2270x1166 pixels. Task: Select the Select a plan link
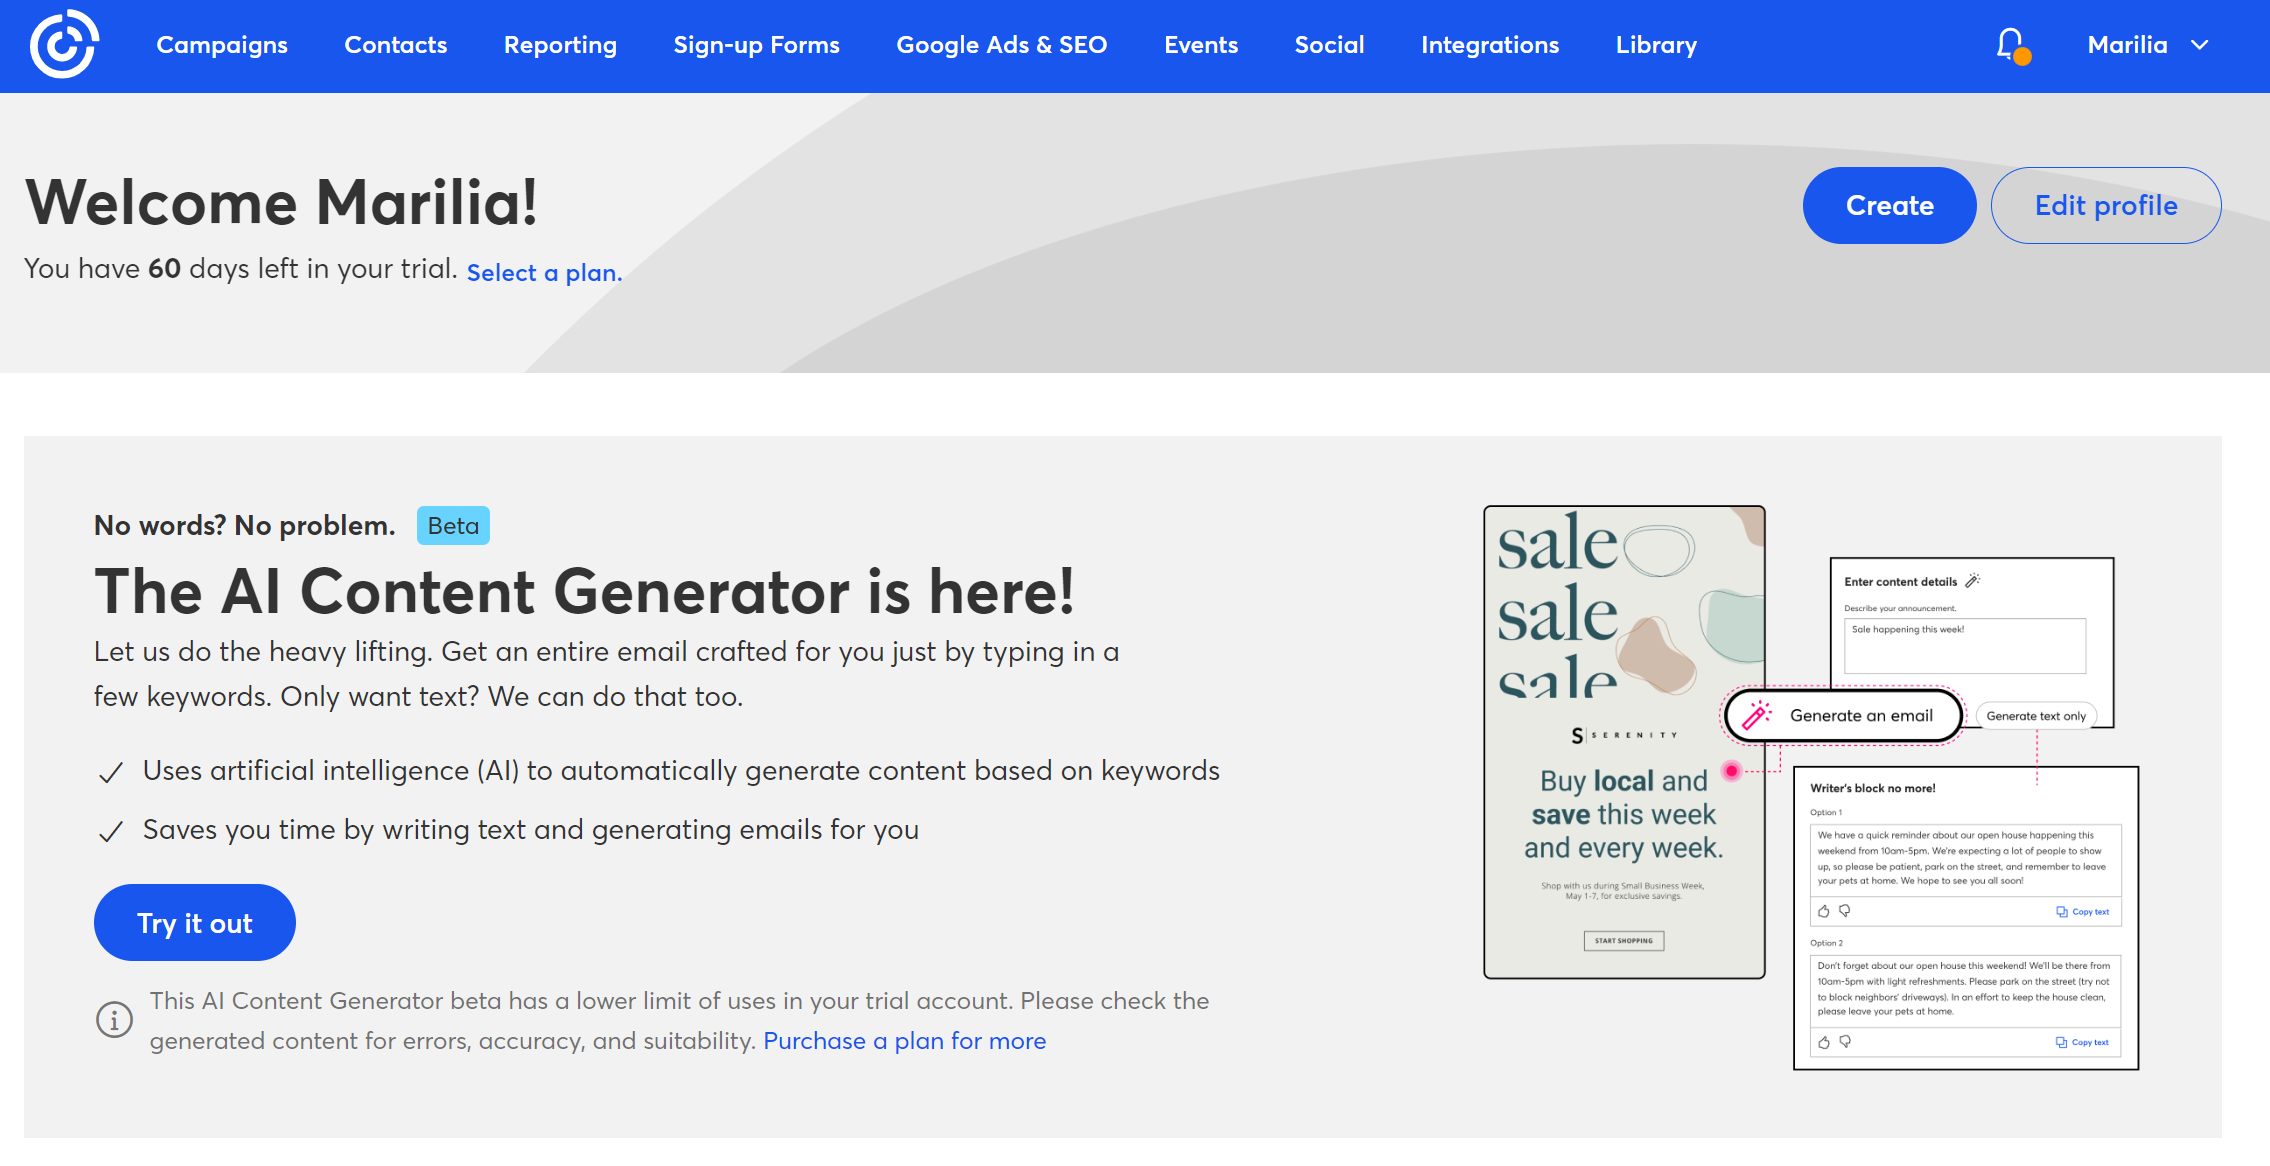coord(546,272)
